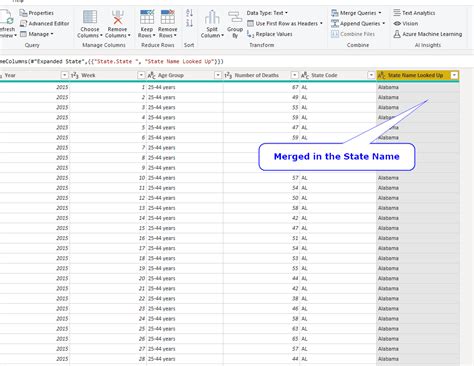Viewport: 474px width, 366px height.
Task: Click the Remove Rows icon
Action: pos(168,17)
